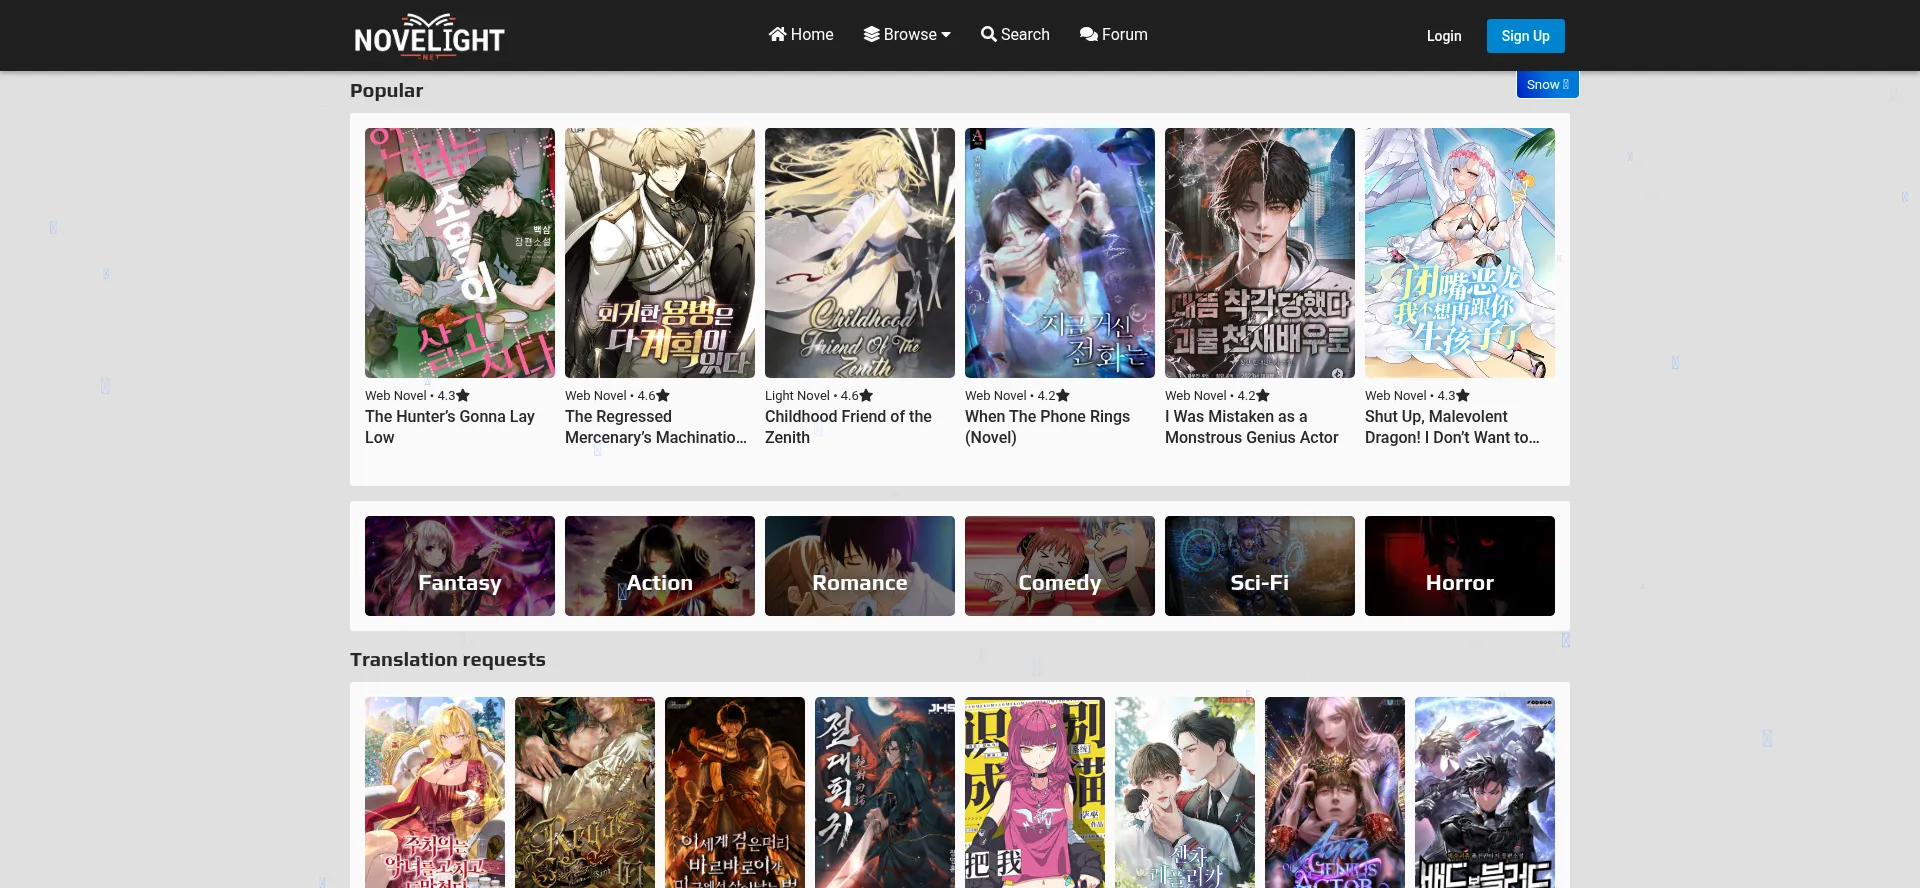Open the Search page

[1015, 34]
